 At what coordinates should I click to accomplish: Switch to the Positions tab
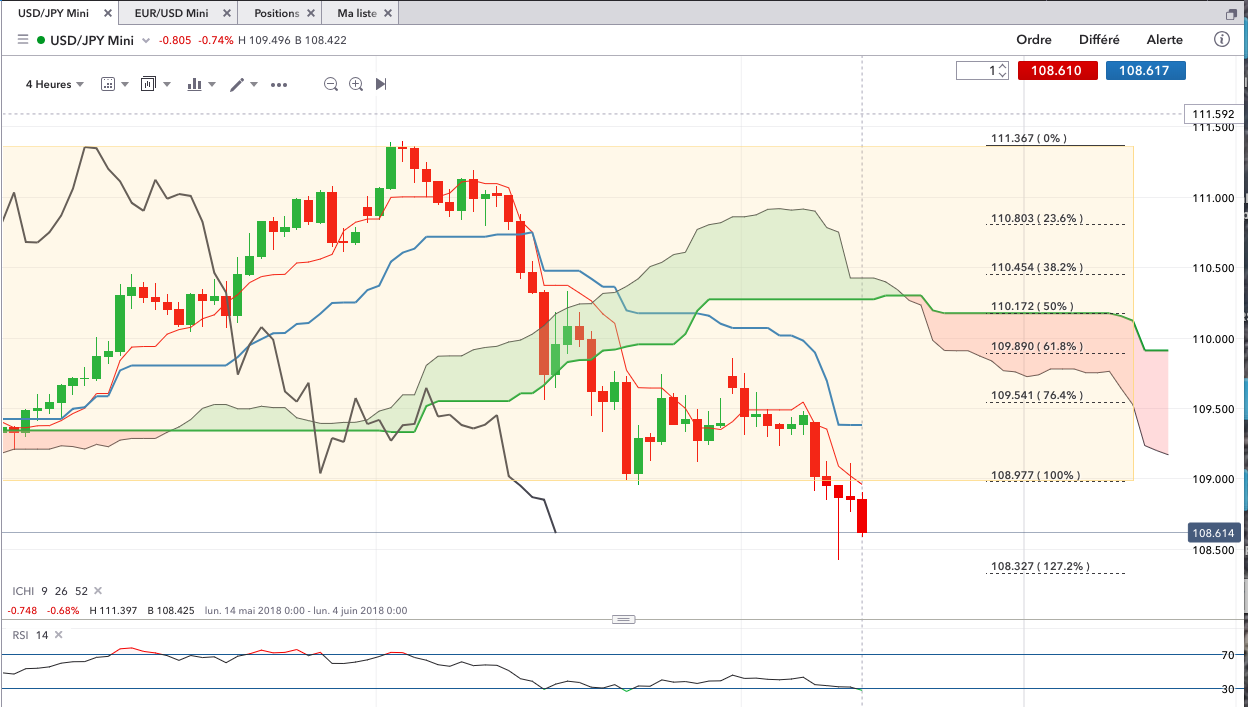[x=276, y=13]
